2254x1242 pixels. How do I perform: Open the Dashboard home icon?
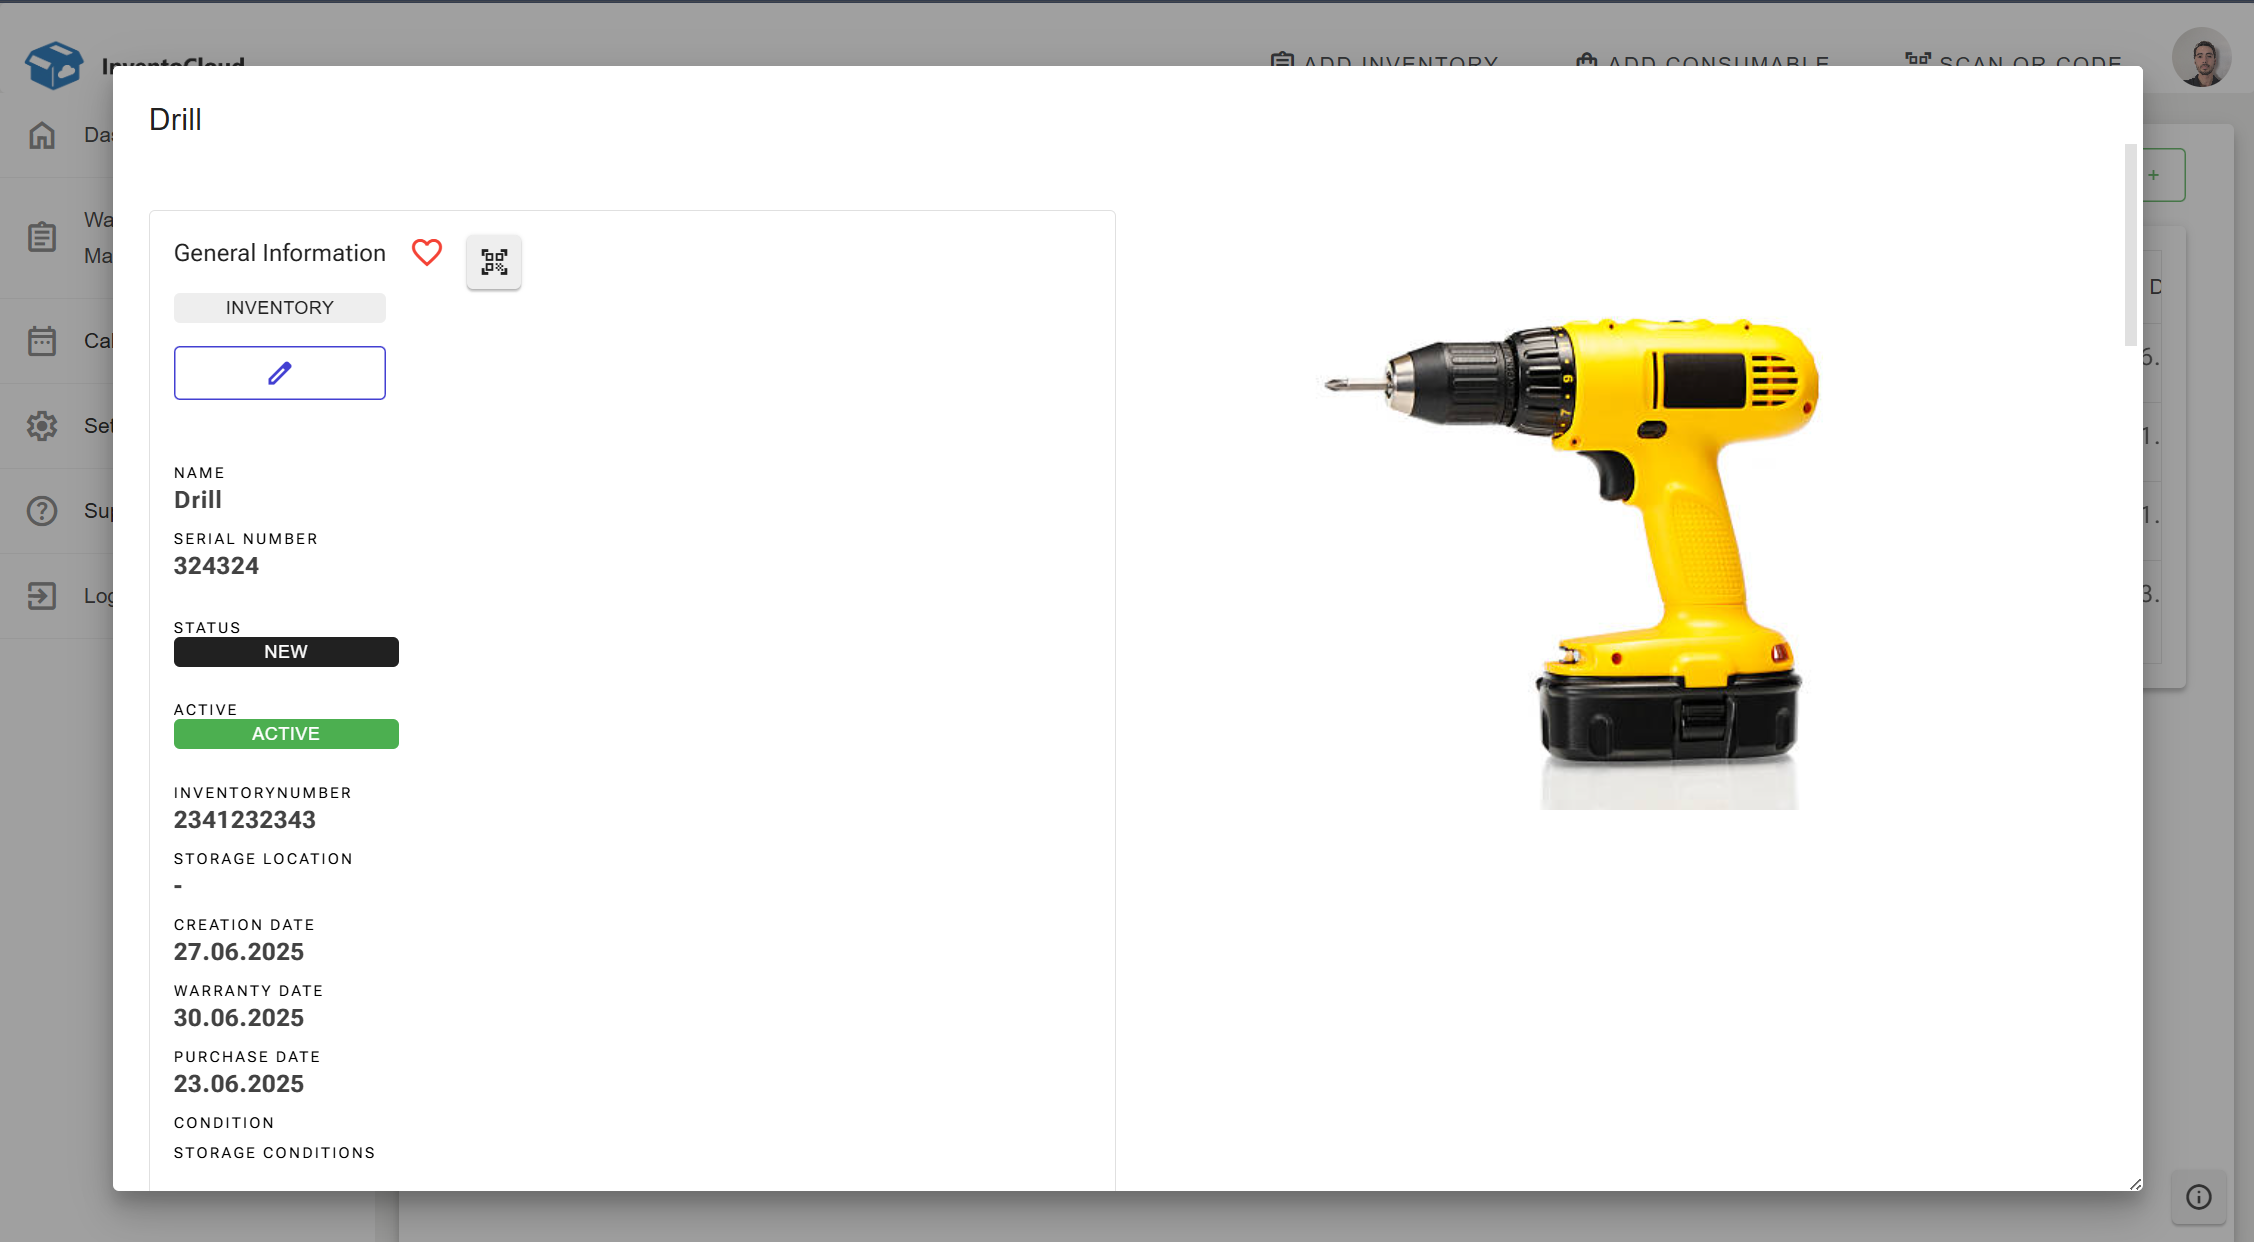pos(42,135)
